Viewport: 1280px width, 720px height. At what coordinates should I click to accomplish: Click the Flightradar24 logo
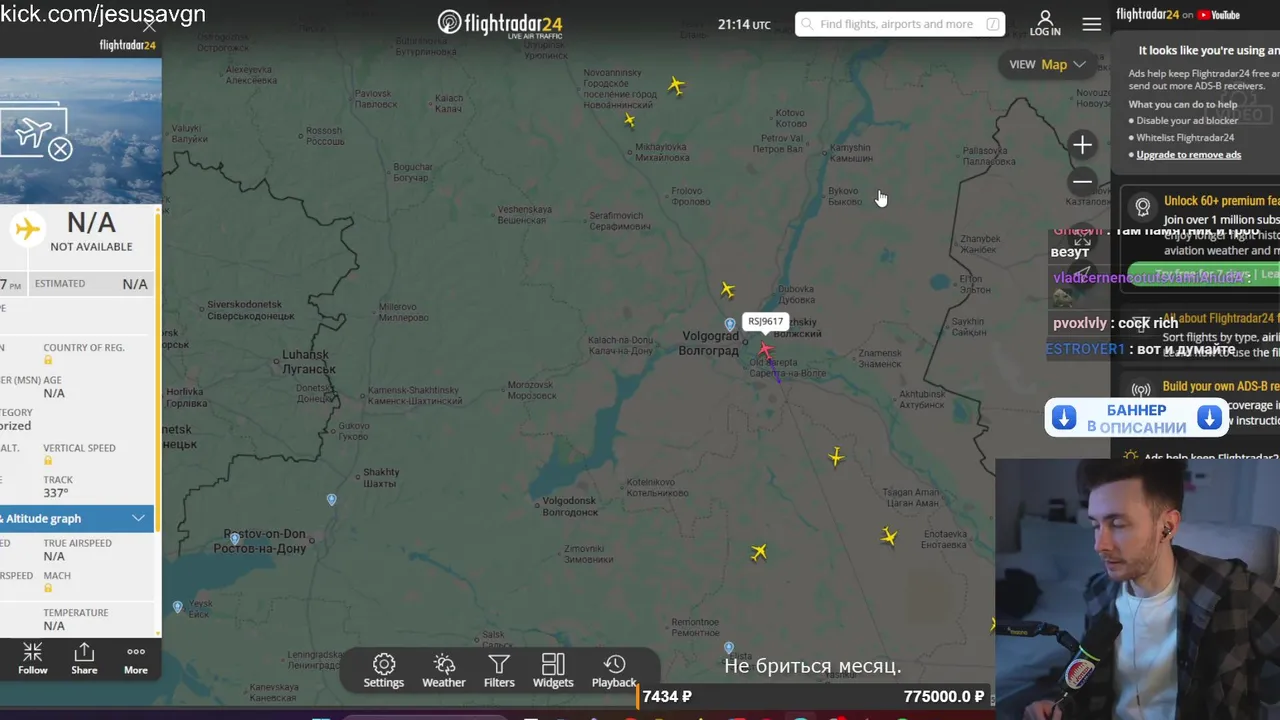[500, 23]
